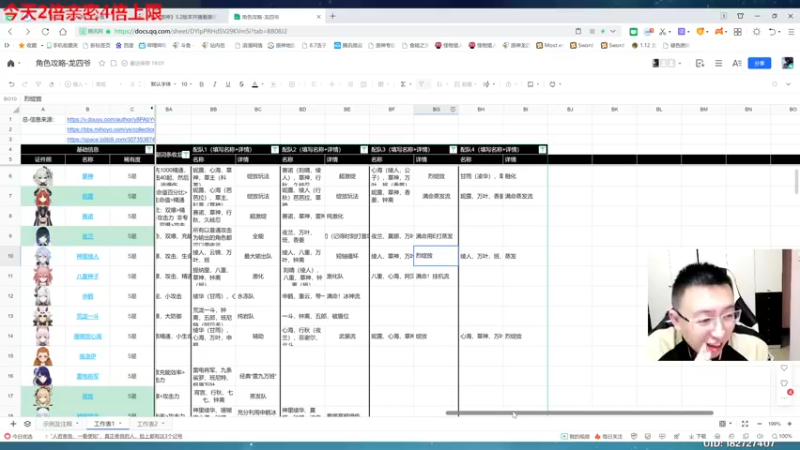Open the font color dropdown arrow
This screenshot has height=450, width=800.
point(262,84)
